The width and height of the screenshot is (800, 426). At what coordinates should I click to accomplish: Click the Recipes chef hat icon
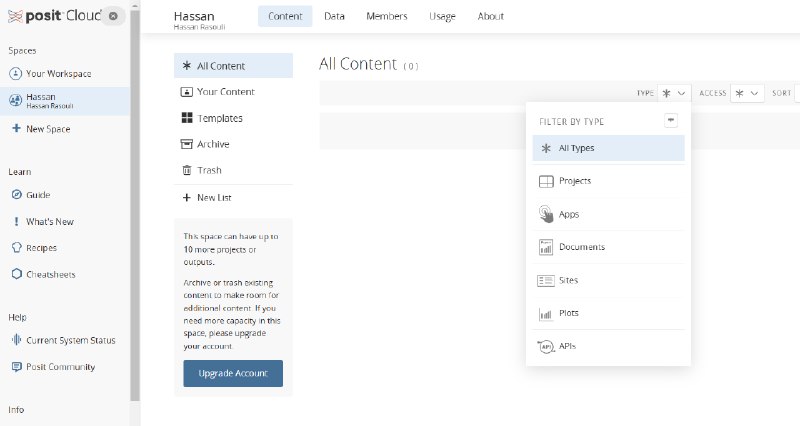(x=17, y=247)
